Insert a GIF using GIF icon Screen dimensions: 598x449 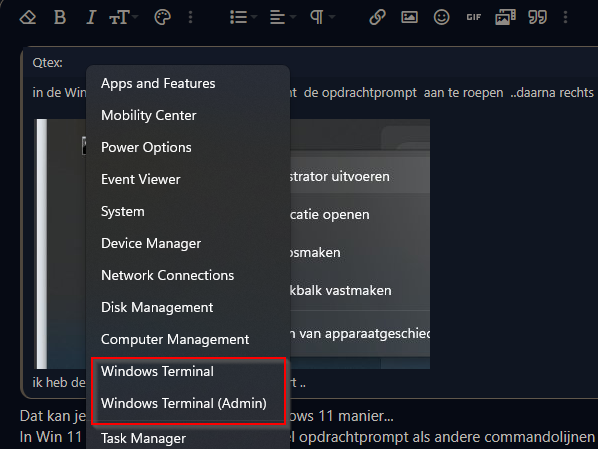(x=474, y=18)
